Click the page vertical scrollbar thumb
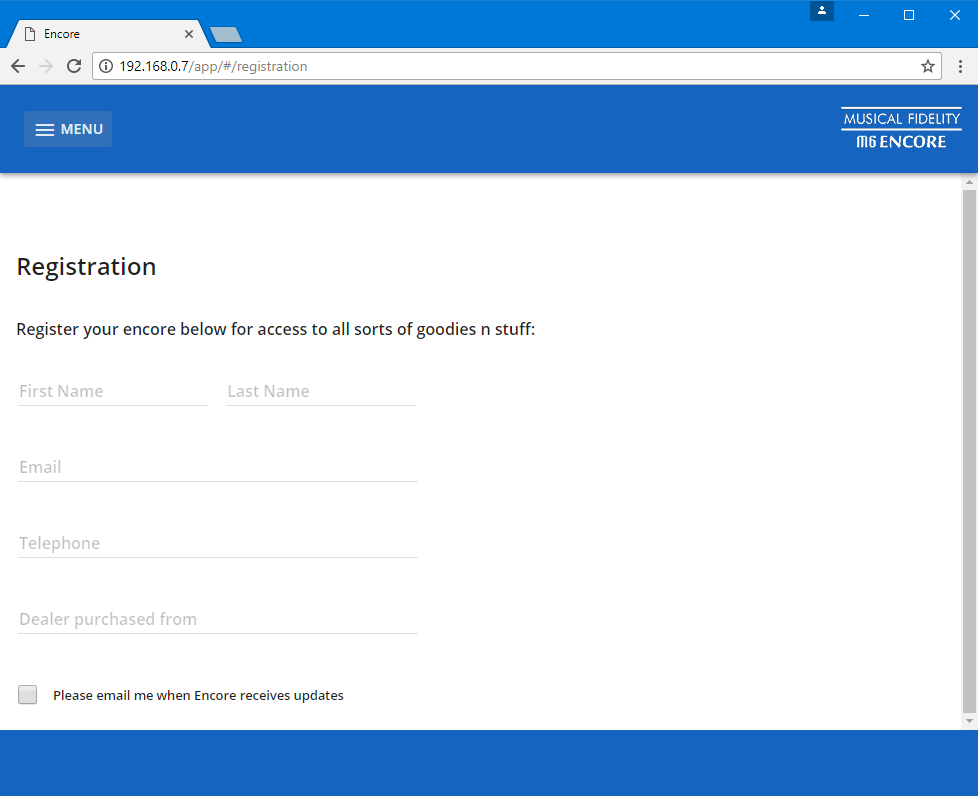Image resolution: width=978 pixels, height=796 pixels. coord(969,451)
